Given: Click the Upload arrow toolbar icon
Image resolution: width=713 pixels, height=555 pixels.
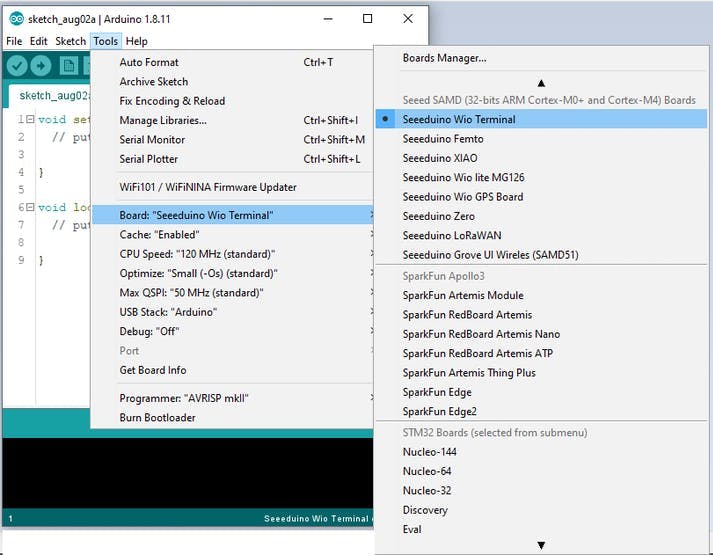Looking at the screenshot, I should click(x=41, y=66).
